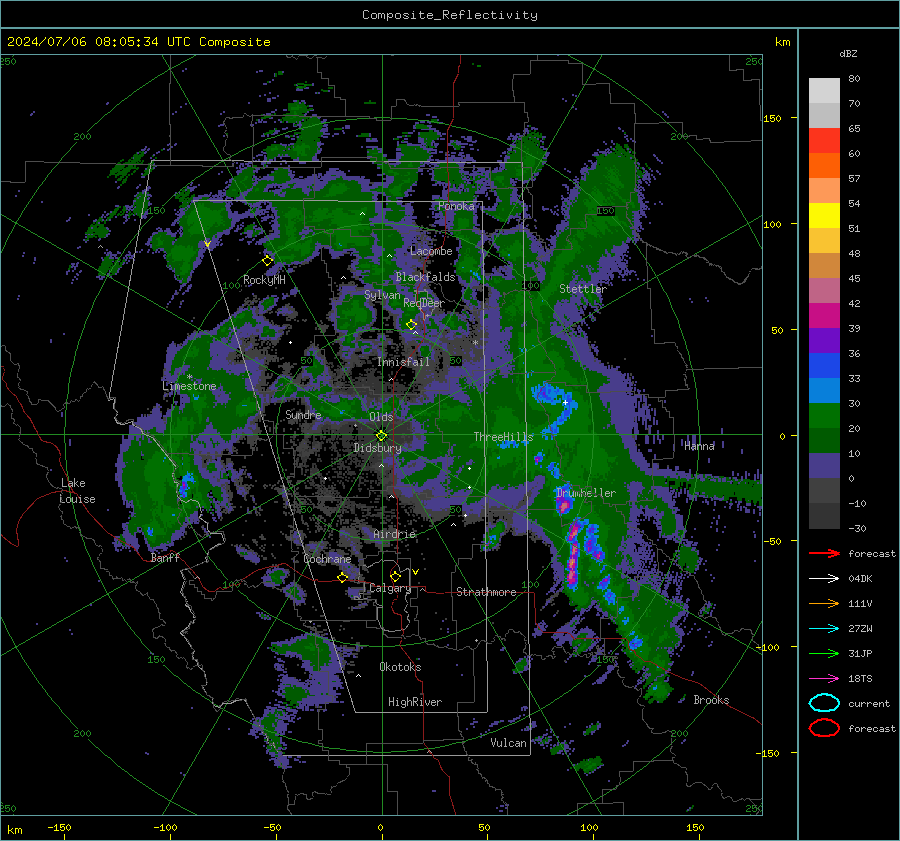Click the storm cell near Lake Louise

click(184, 484)
